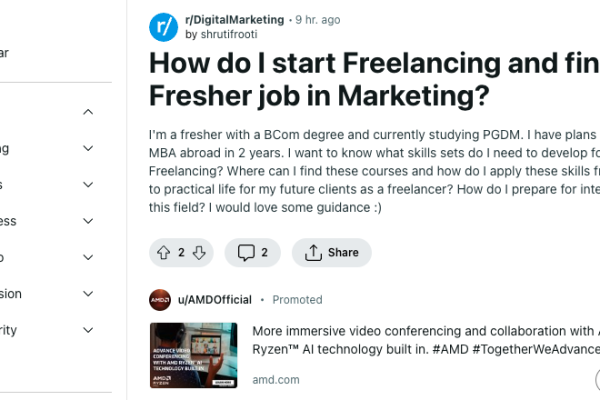Viewport: 600px width, 400px height.
Task: Collapse the sidebar section with up chevron
Action: 88,112
